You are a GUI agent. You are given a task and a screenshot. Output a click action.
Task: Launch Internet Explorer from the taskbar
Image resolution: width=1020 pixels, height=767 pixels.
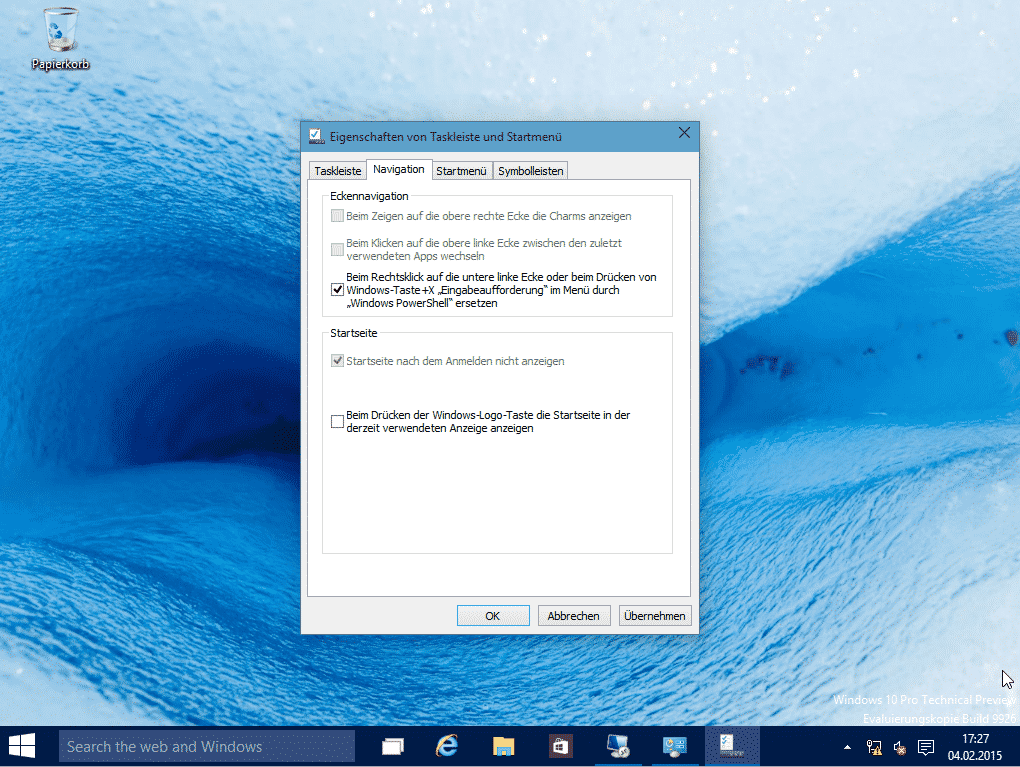pos(447,746)
